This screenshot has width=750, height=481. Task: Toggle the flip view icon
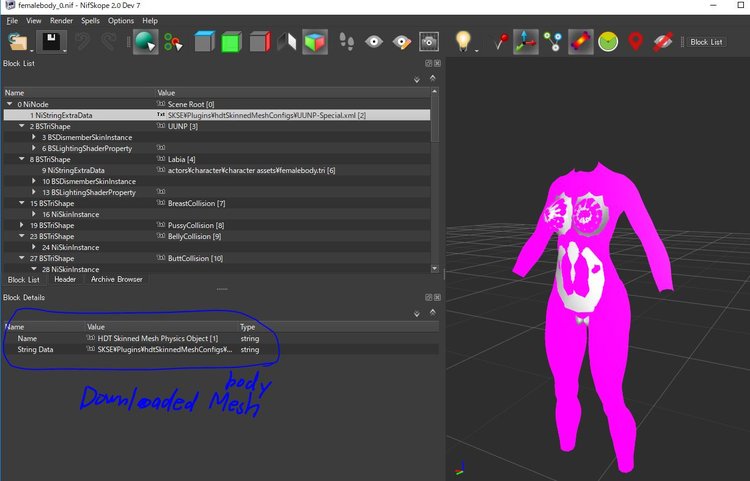tap(287, 42)
